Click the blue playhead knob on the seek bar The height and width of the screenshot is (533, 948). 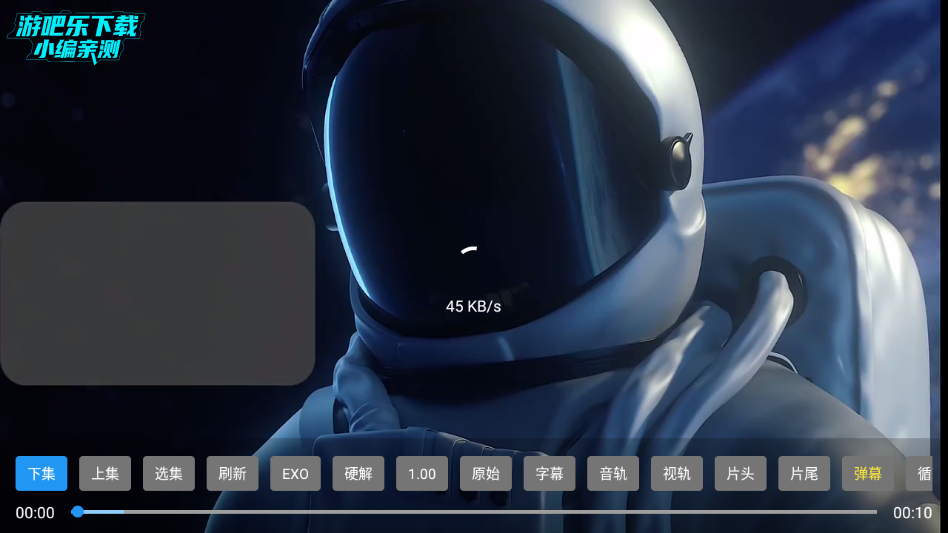coord(77,512)
